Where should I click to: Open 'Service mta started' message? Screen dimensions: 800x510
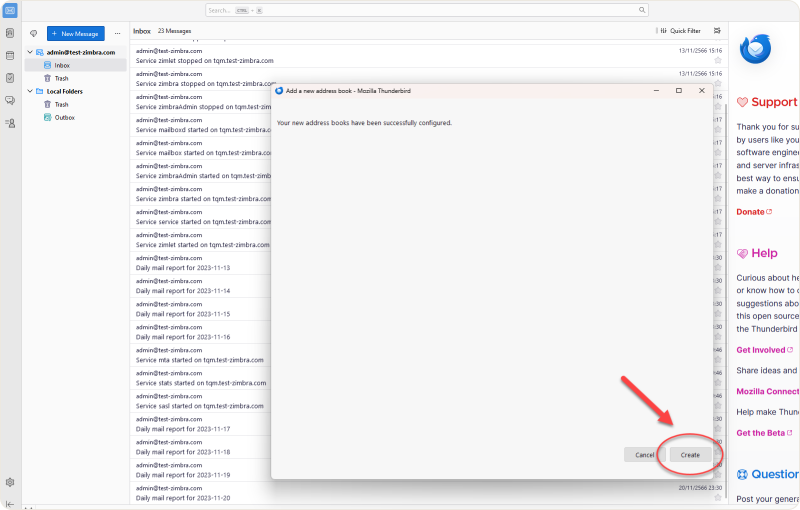pos(201,355)
